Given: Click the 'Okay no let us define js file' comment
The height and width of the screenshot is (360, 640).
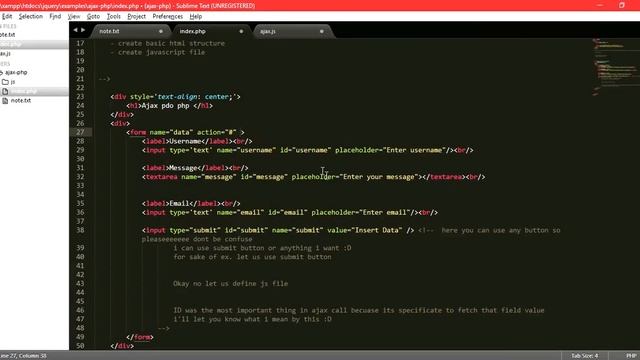Looking at the screenshot, I should tap(230, 284).
